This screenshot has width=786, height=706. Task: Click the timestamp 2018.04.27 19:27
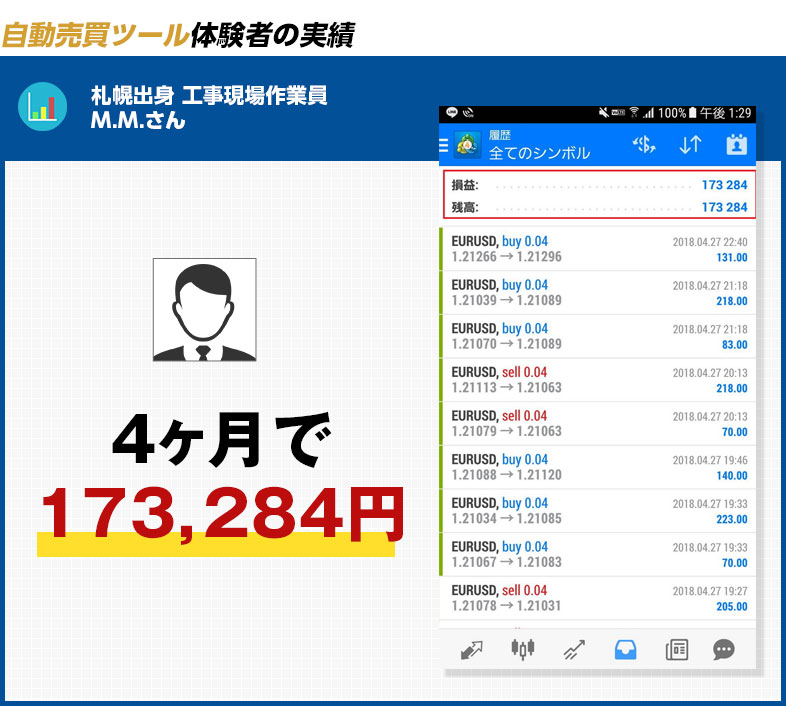click(710, 591)
